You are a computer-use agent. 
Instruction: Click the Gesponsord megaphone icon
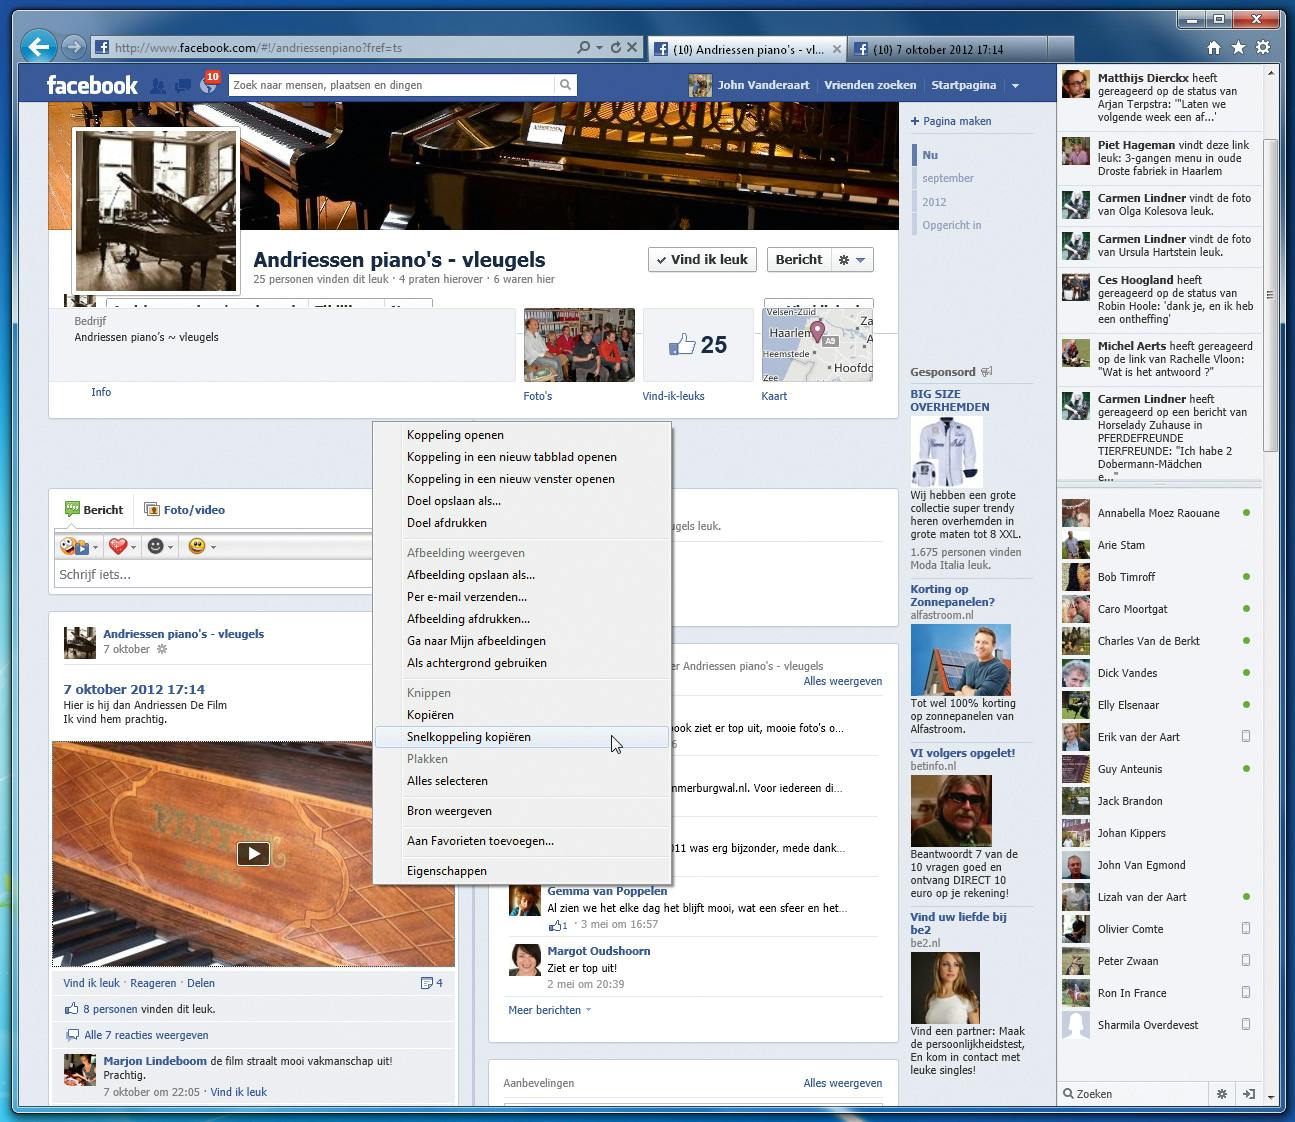click(x=986, y=372)
